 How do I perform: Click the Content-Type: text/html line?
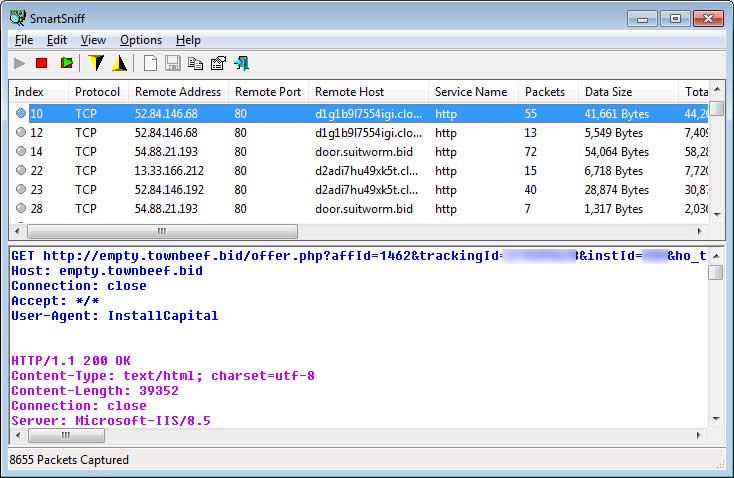[163, 376]
